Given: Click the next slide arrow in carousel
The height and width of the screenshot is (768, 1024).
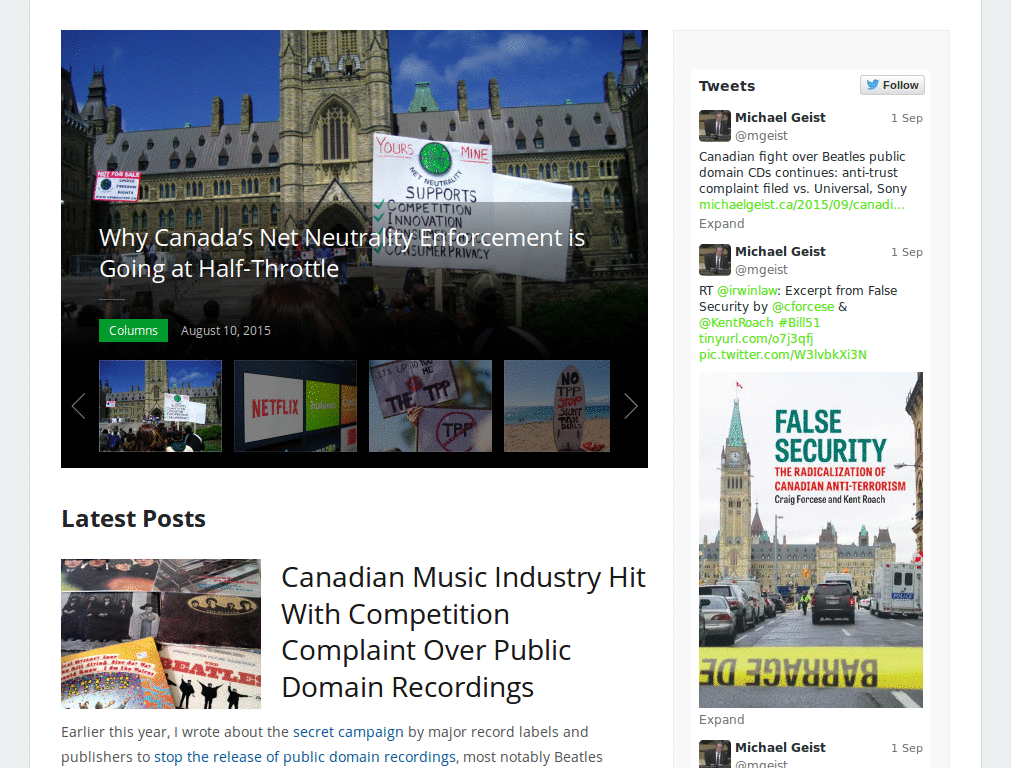Looking at the screenshot, I should pos(630,406).
